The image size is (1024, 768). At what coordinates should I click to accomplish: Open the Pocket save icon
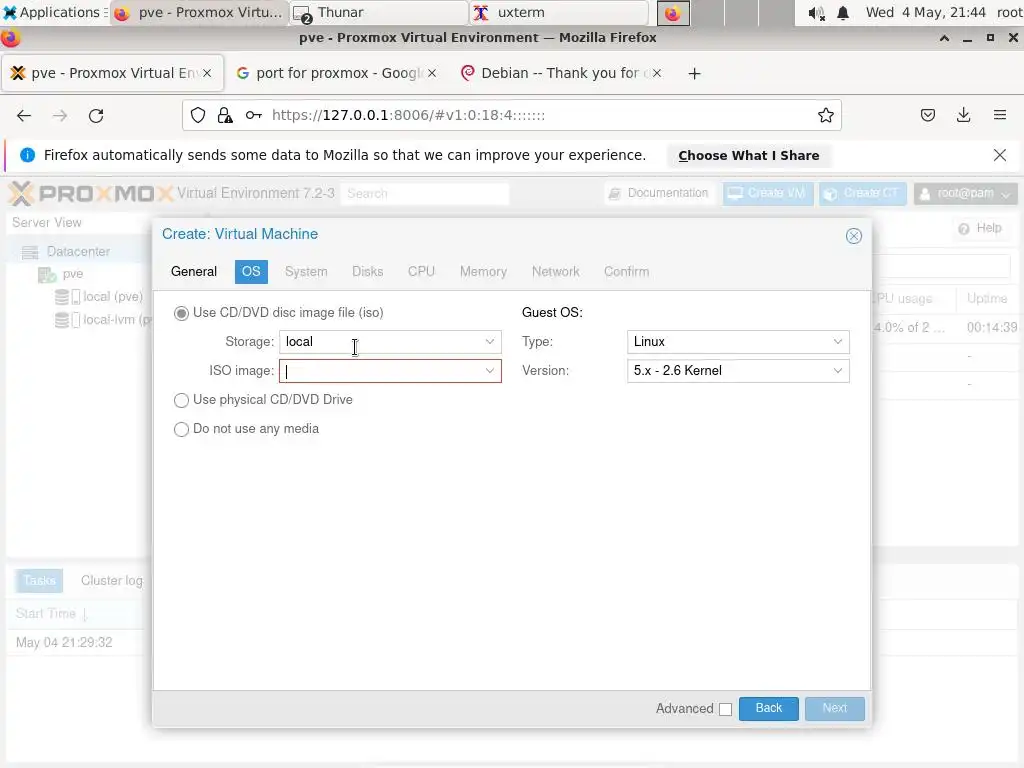click(x=927, y=116)
